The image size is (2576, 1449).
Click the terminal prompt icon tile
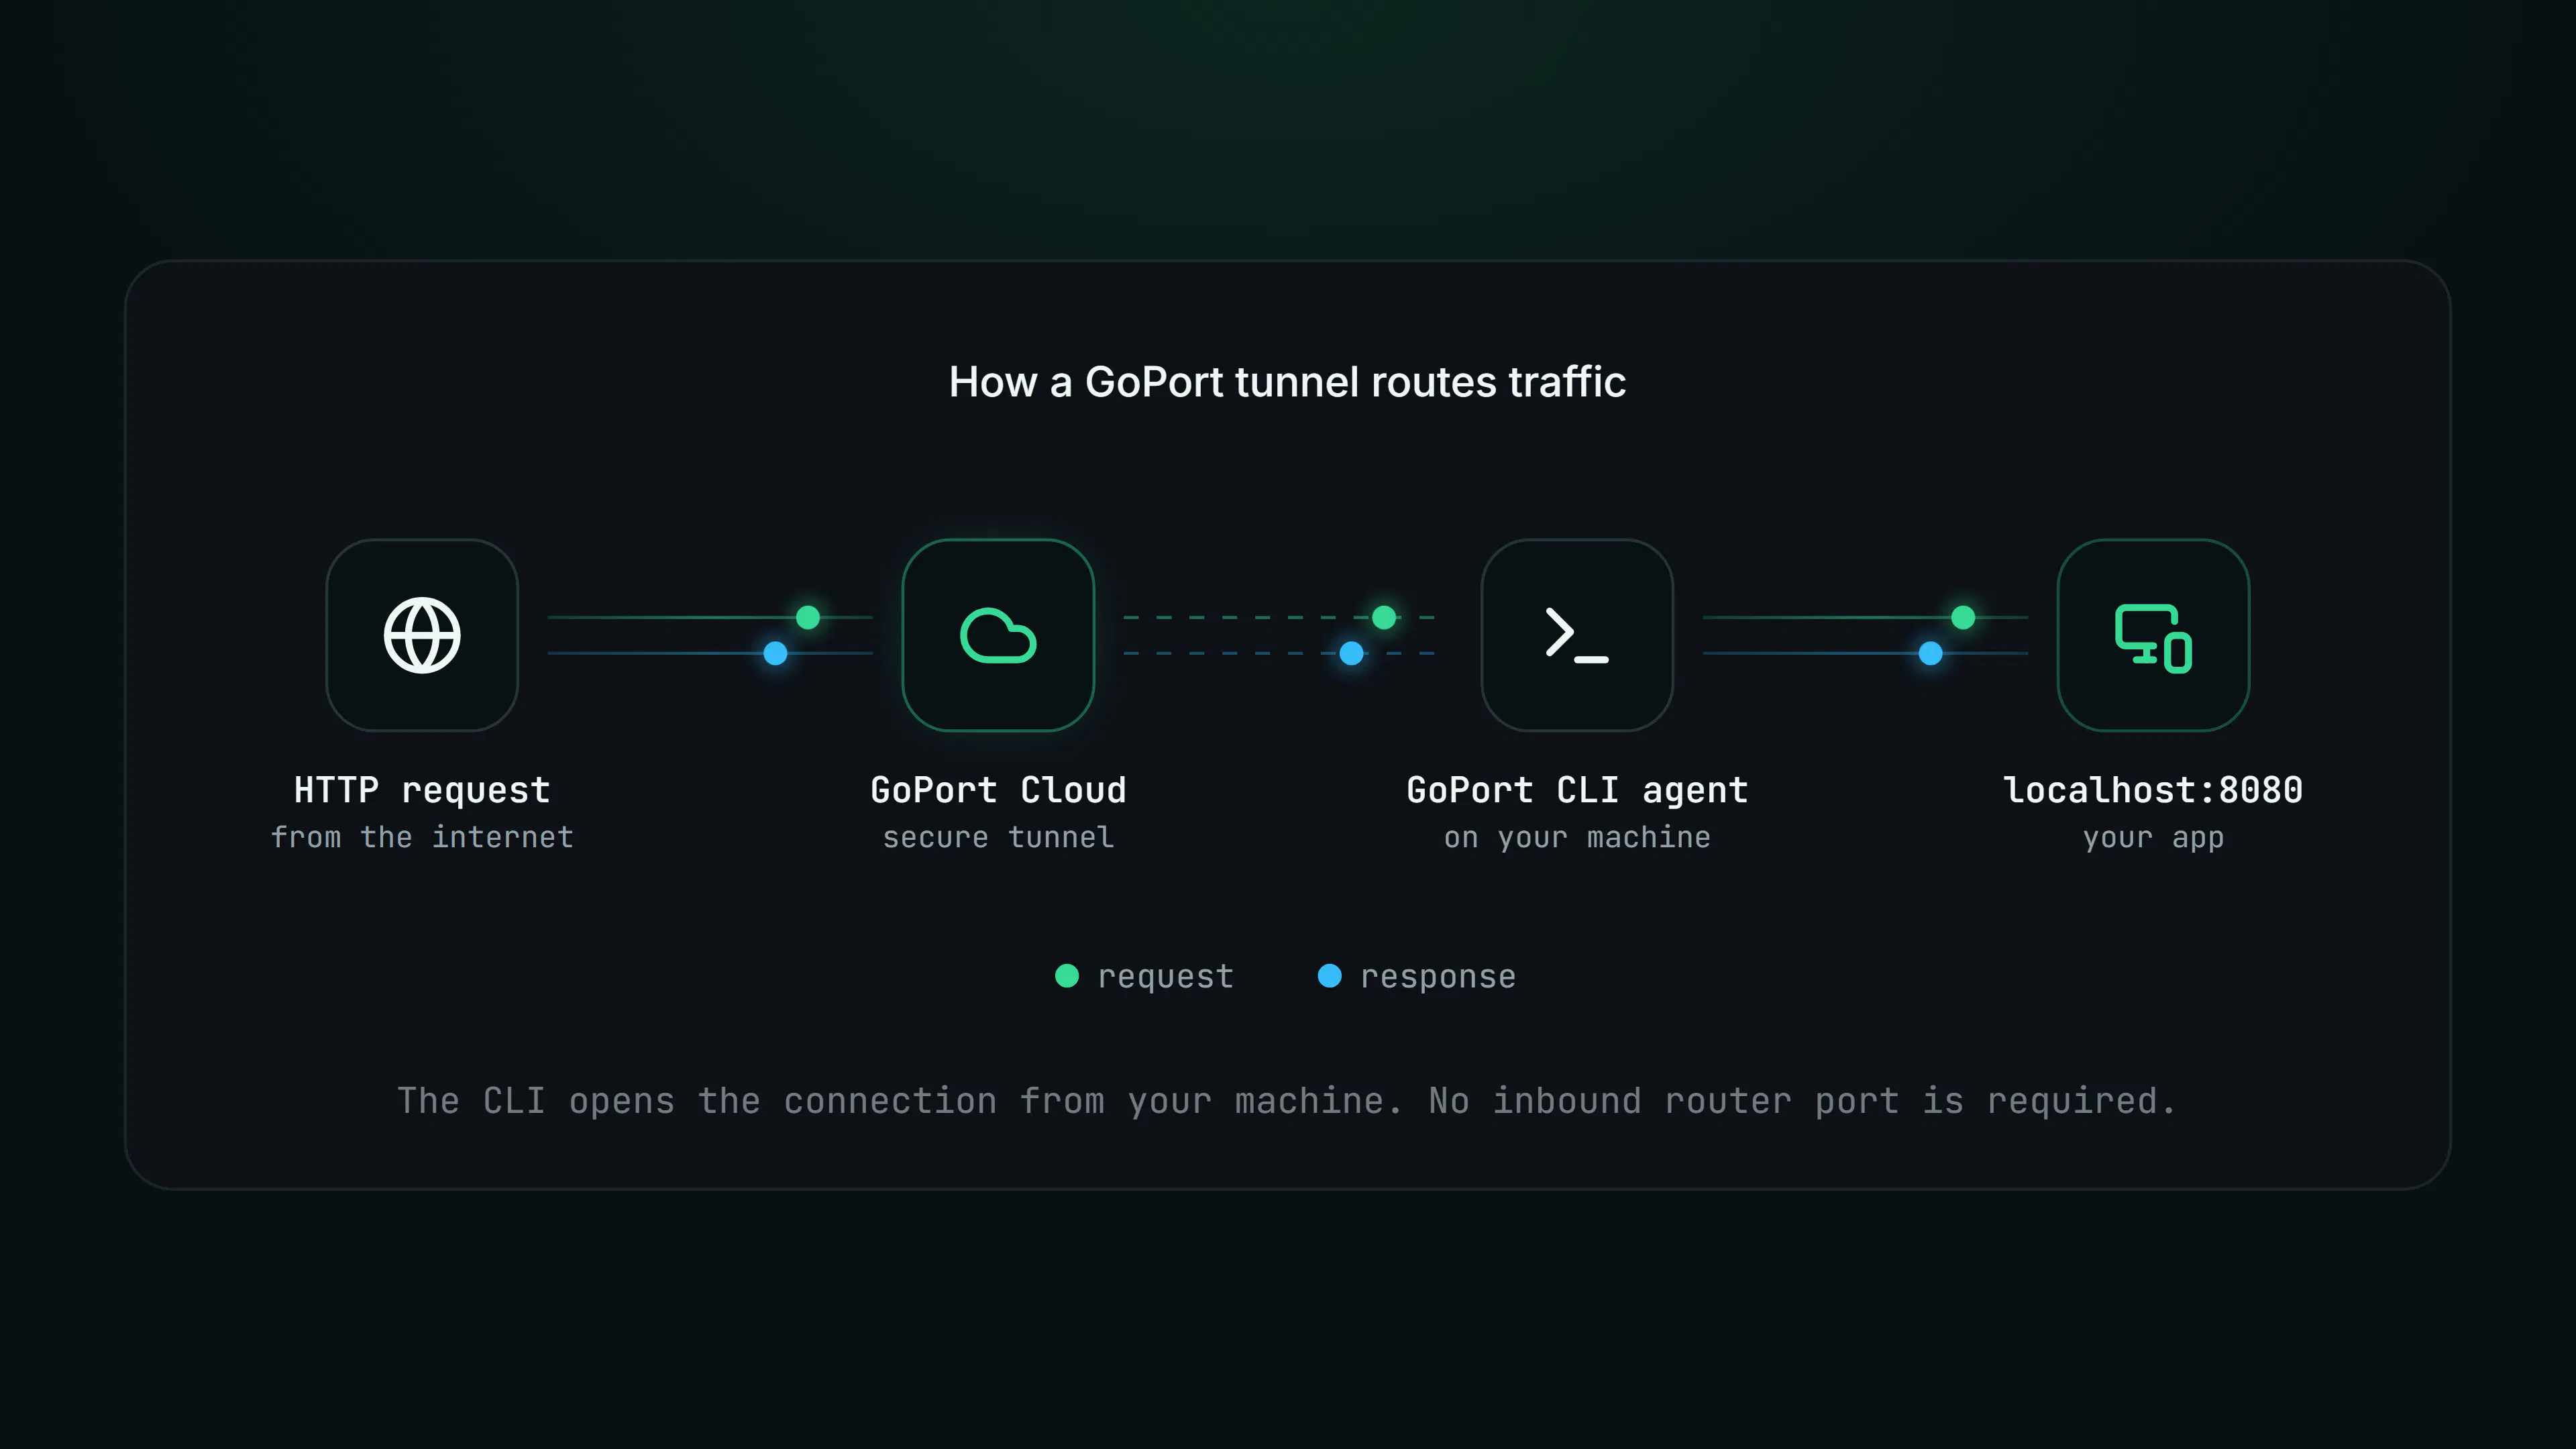click(1577, 635)
